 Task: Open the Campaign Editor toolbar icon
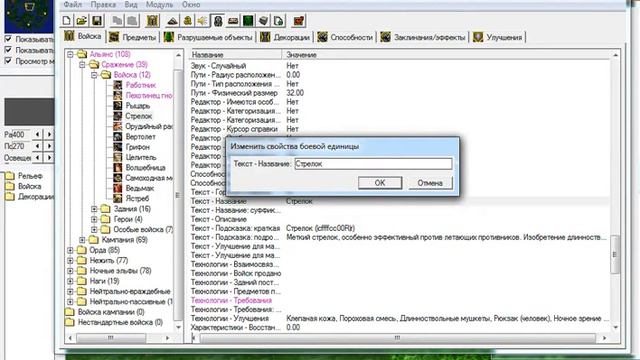click(233, 20)
